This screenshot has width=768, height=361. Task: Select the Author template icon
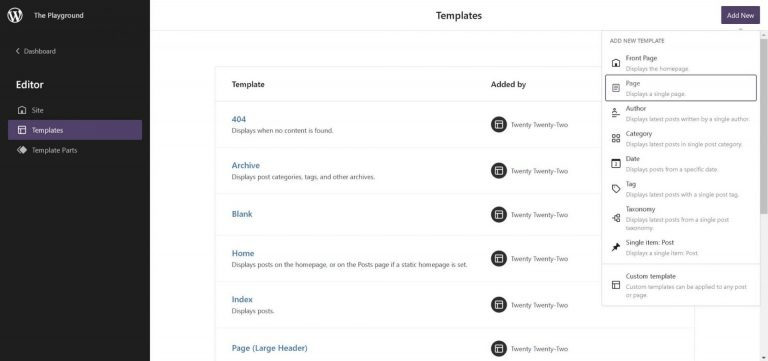pos(616,113)
